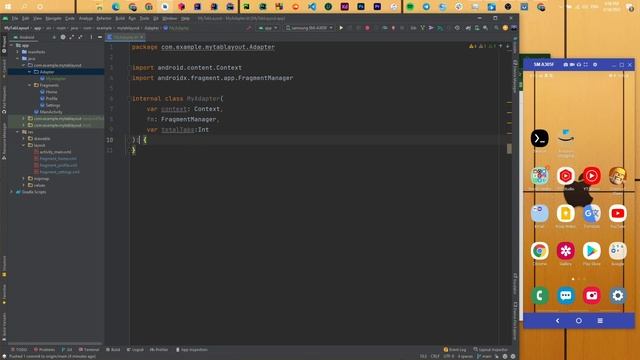Click the Windows Start button
The height and width of the screenshot is (360, 640).
pyautogui.click(x=8, y=7)
